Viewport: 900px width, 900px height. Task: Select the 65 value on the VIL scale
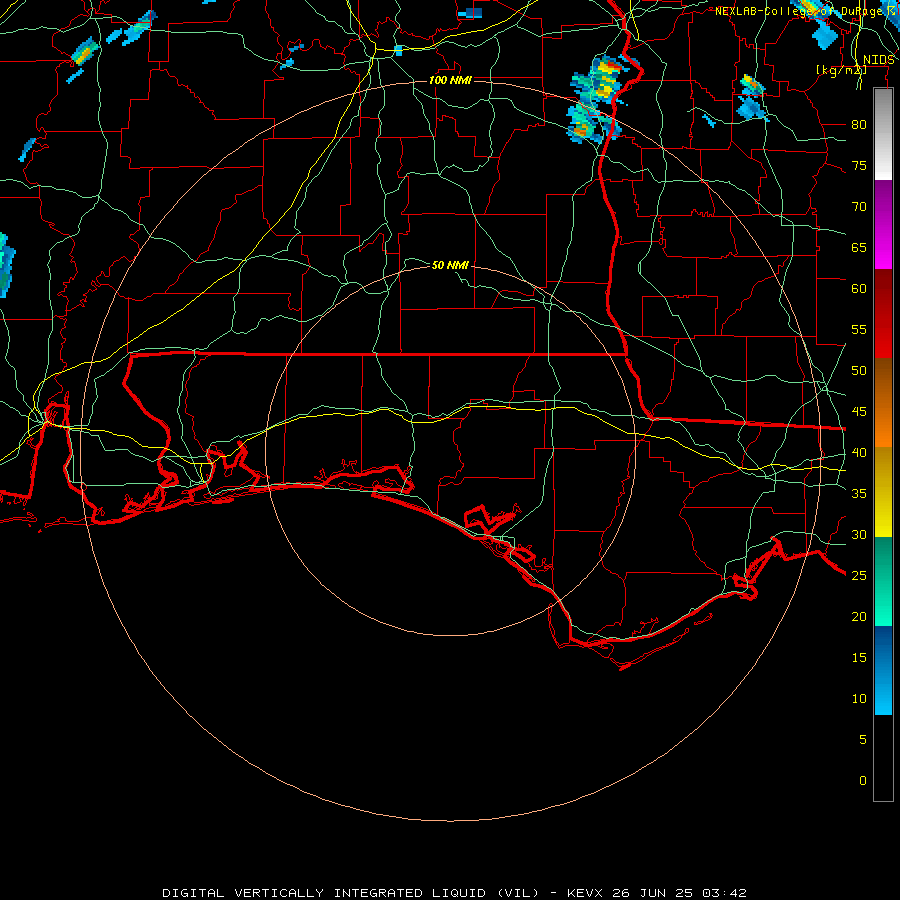point(859,247)
